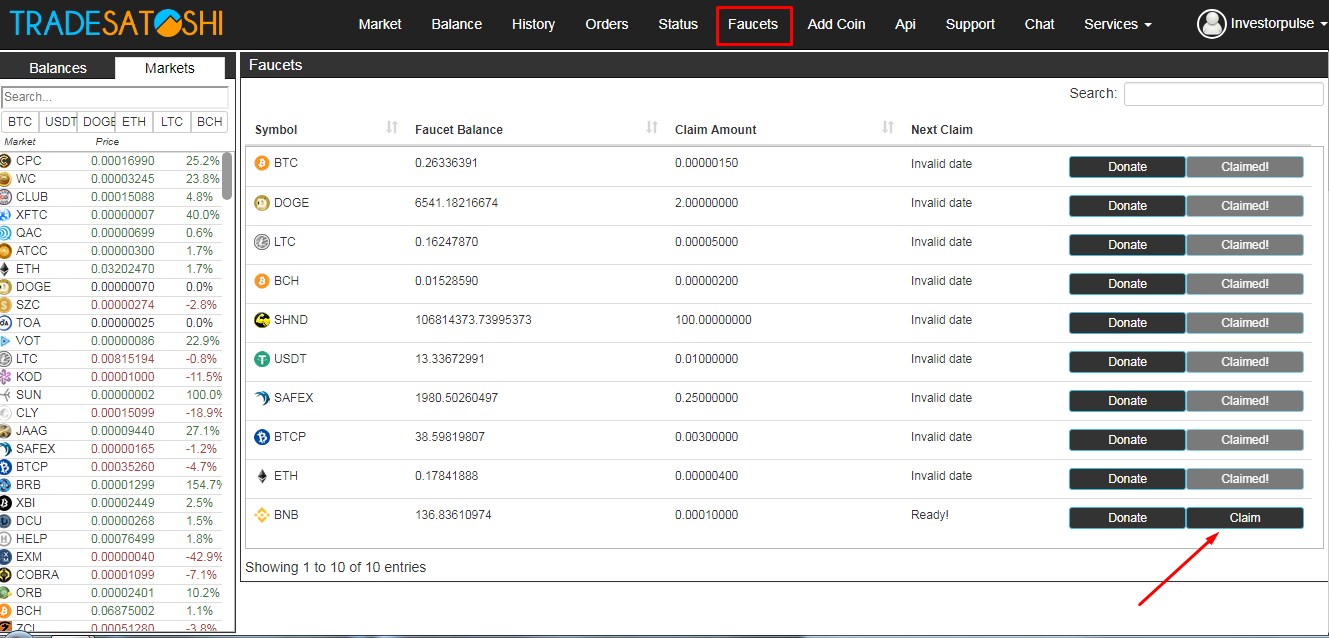Sort by Faucet Balance column arrows
This screenshot has height=638, width=1329.
click(x=652, y=128)
